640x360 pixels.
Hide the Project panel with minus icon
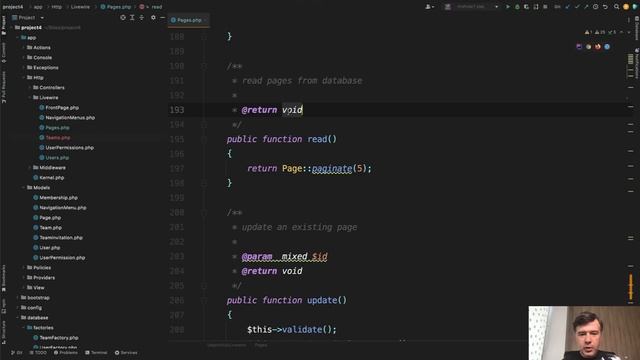tap(162, 18)
